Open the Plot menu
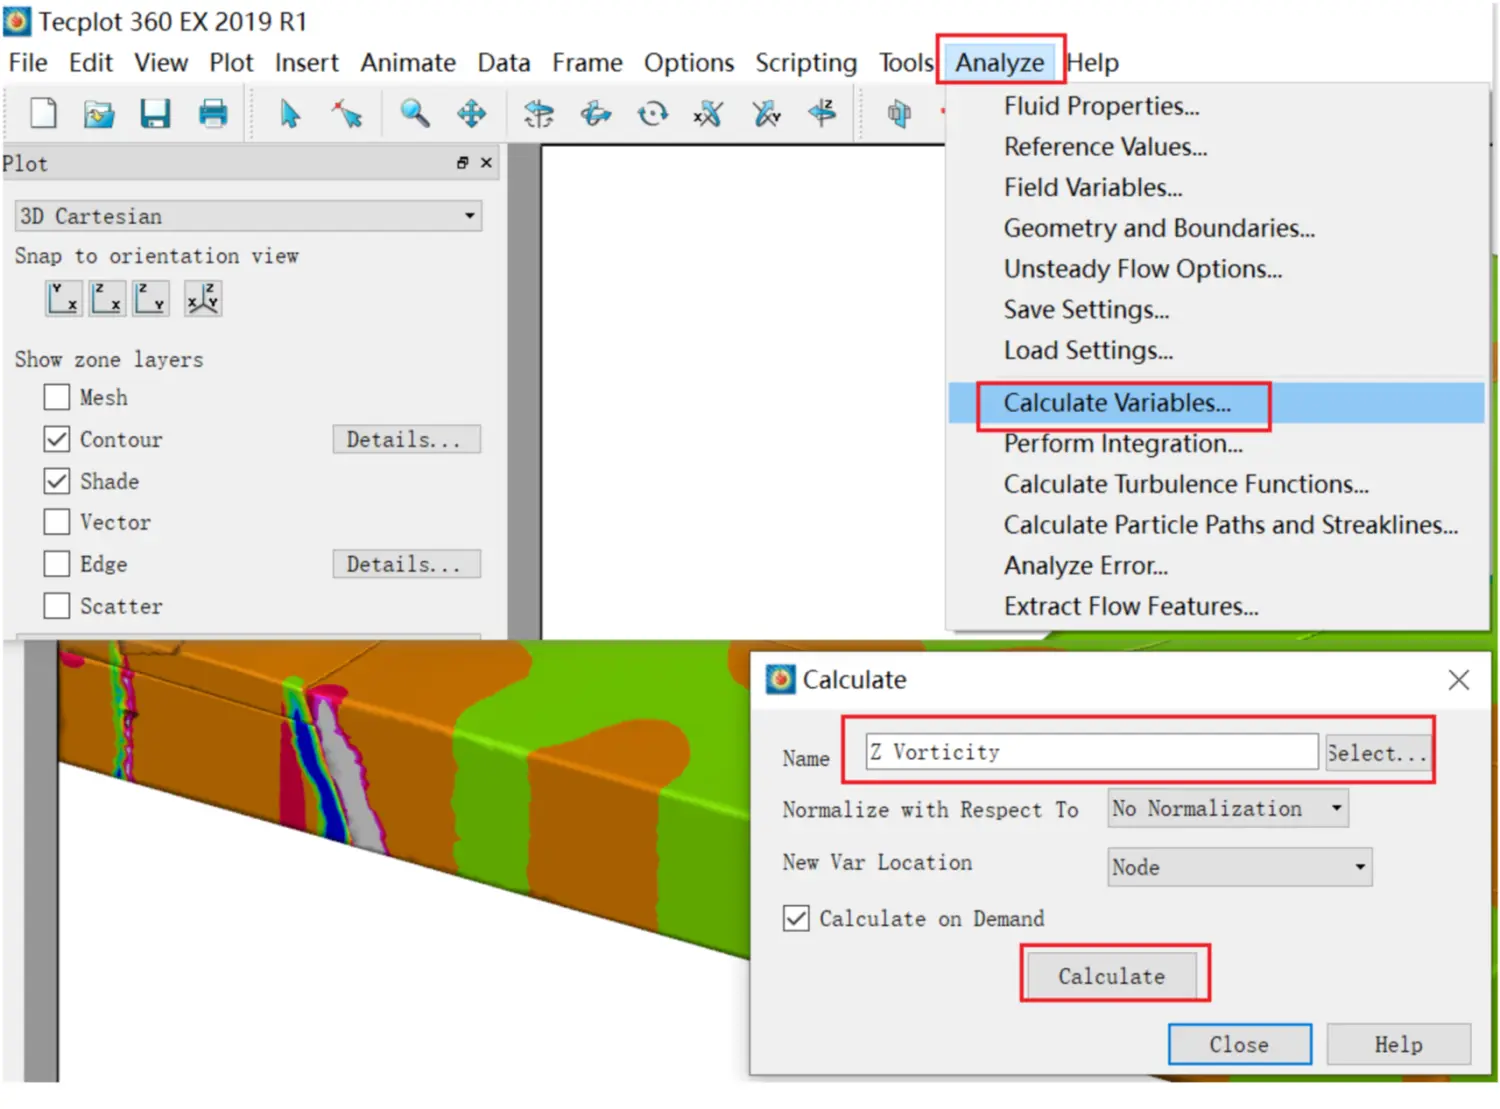The width and height of the screenshot is (1500, 1109). point(231,63)
